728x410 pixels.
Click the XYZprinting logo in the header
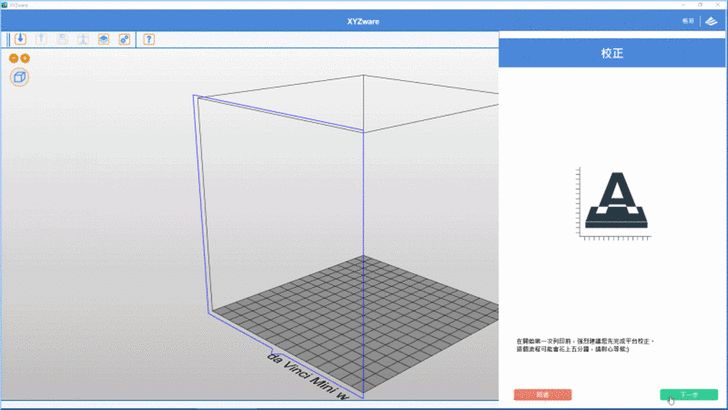711,20
